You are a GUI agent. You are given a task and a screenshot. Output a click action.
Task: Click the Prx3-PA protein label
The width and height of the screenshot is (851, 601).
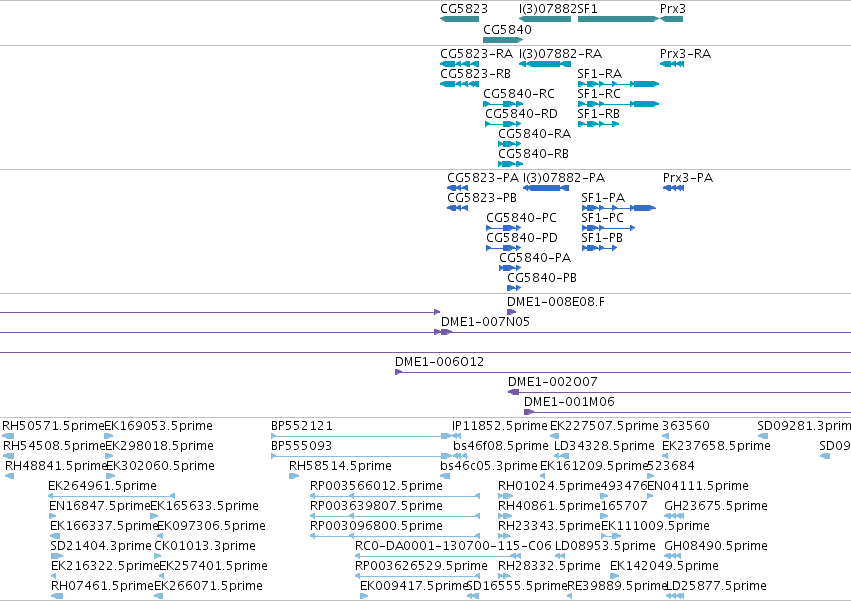point(688,178)
